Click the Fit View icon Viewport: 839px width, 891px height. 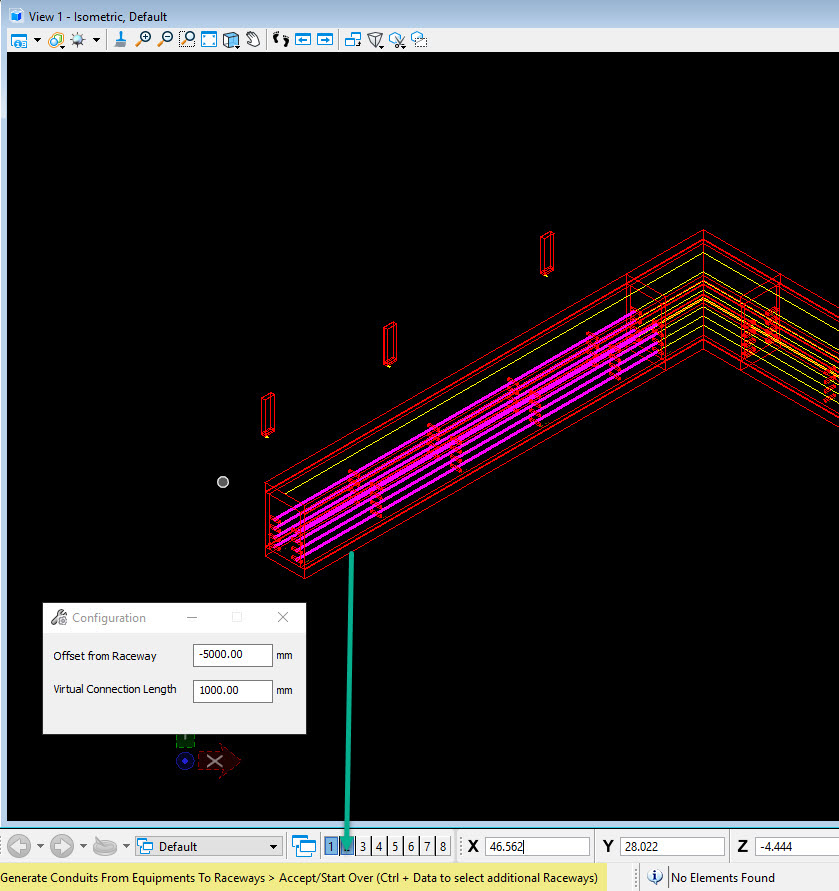coord(209,40)
